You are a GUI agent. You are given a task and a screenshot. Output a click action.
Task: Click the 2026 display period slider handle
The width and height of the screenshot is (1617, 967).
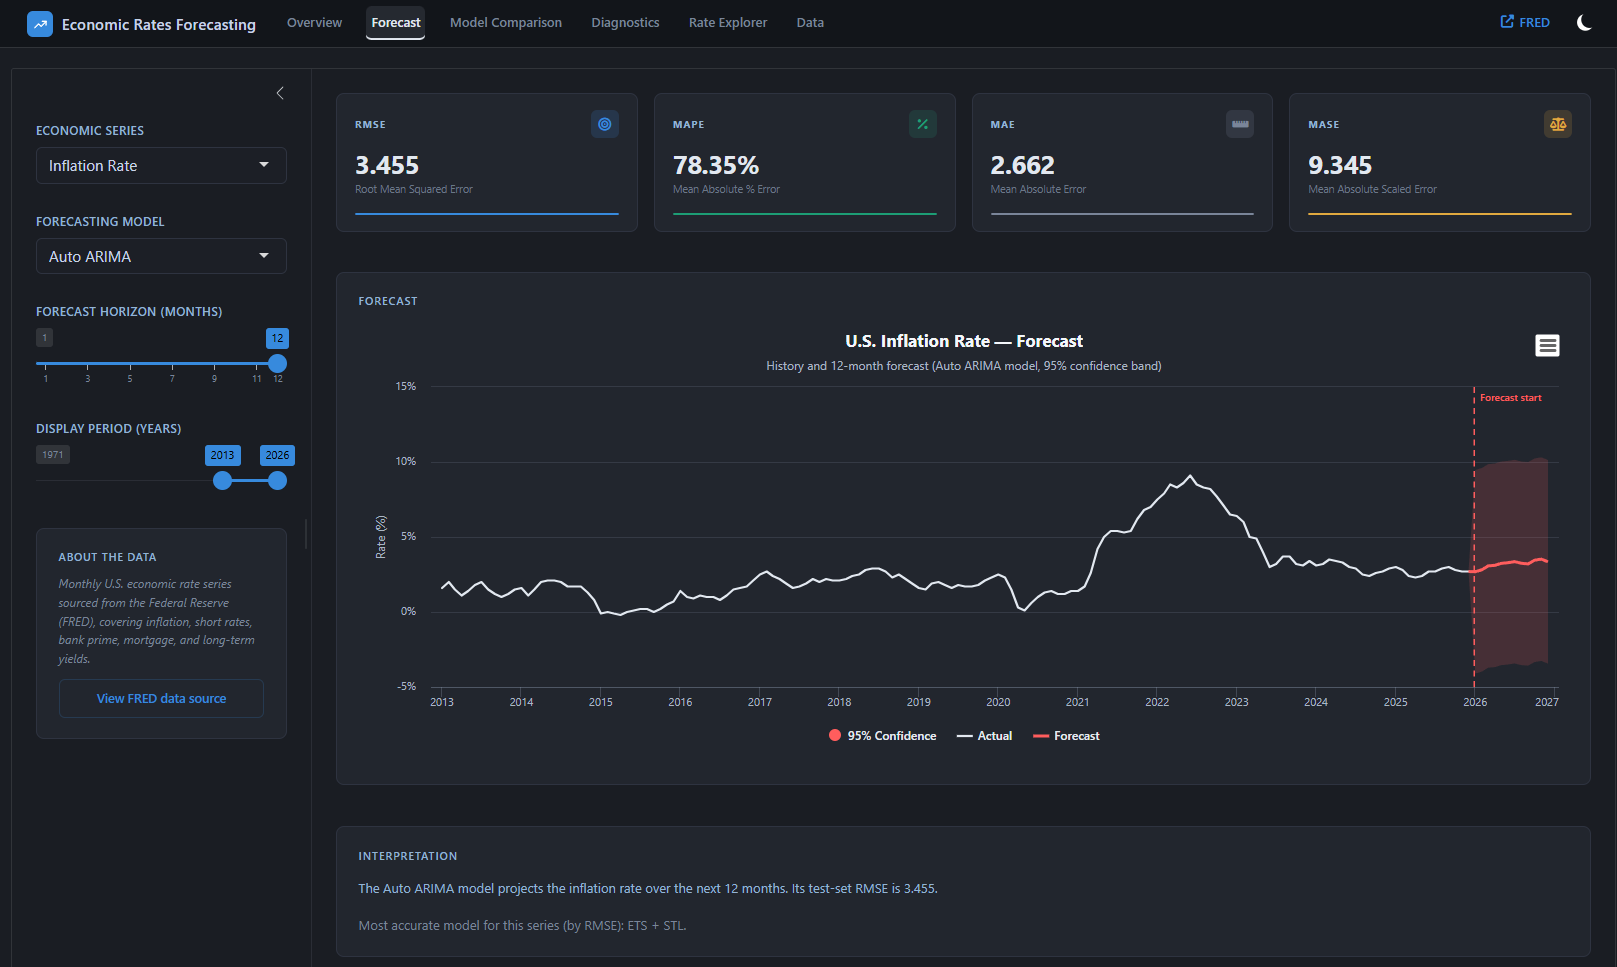coord(278,481)
